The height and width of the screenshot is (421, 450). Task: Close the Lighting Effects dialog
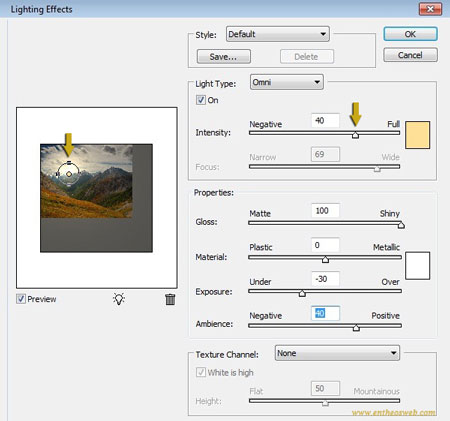430,9
